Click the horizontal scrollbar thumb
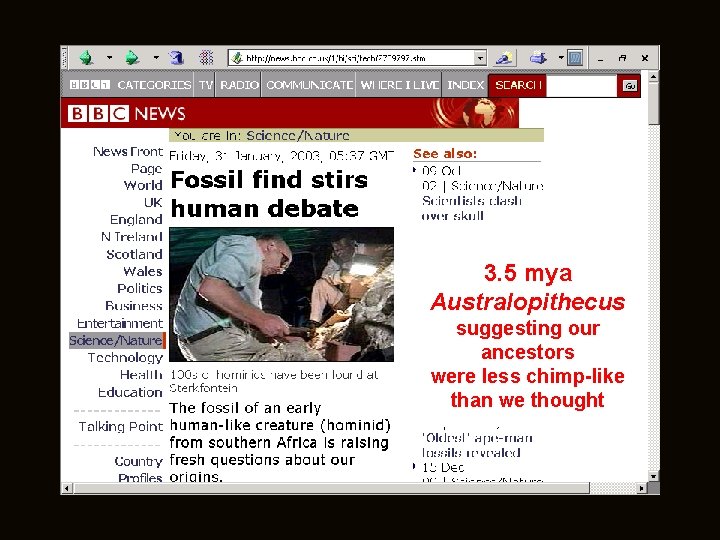720x540 pixels. 332,489
